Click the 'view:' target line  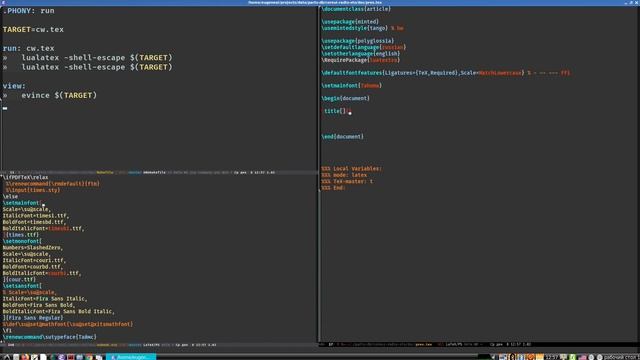point(14,86)
